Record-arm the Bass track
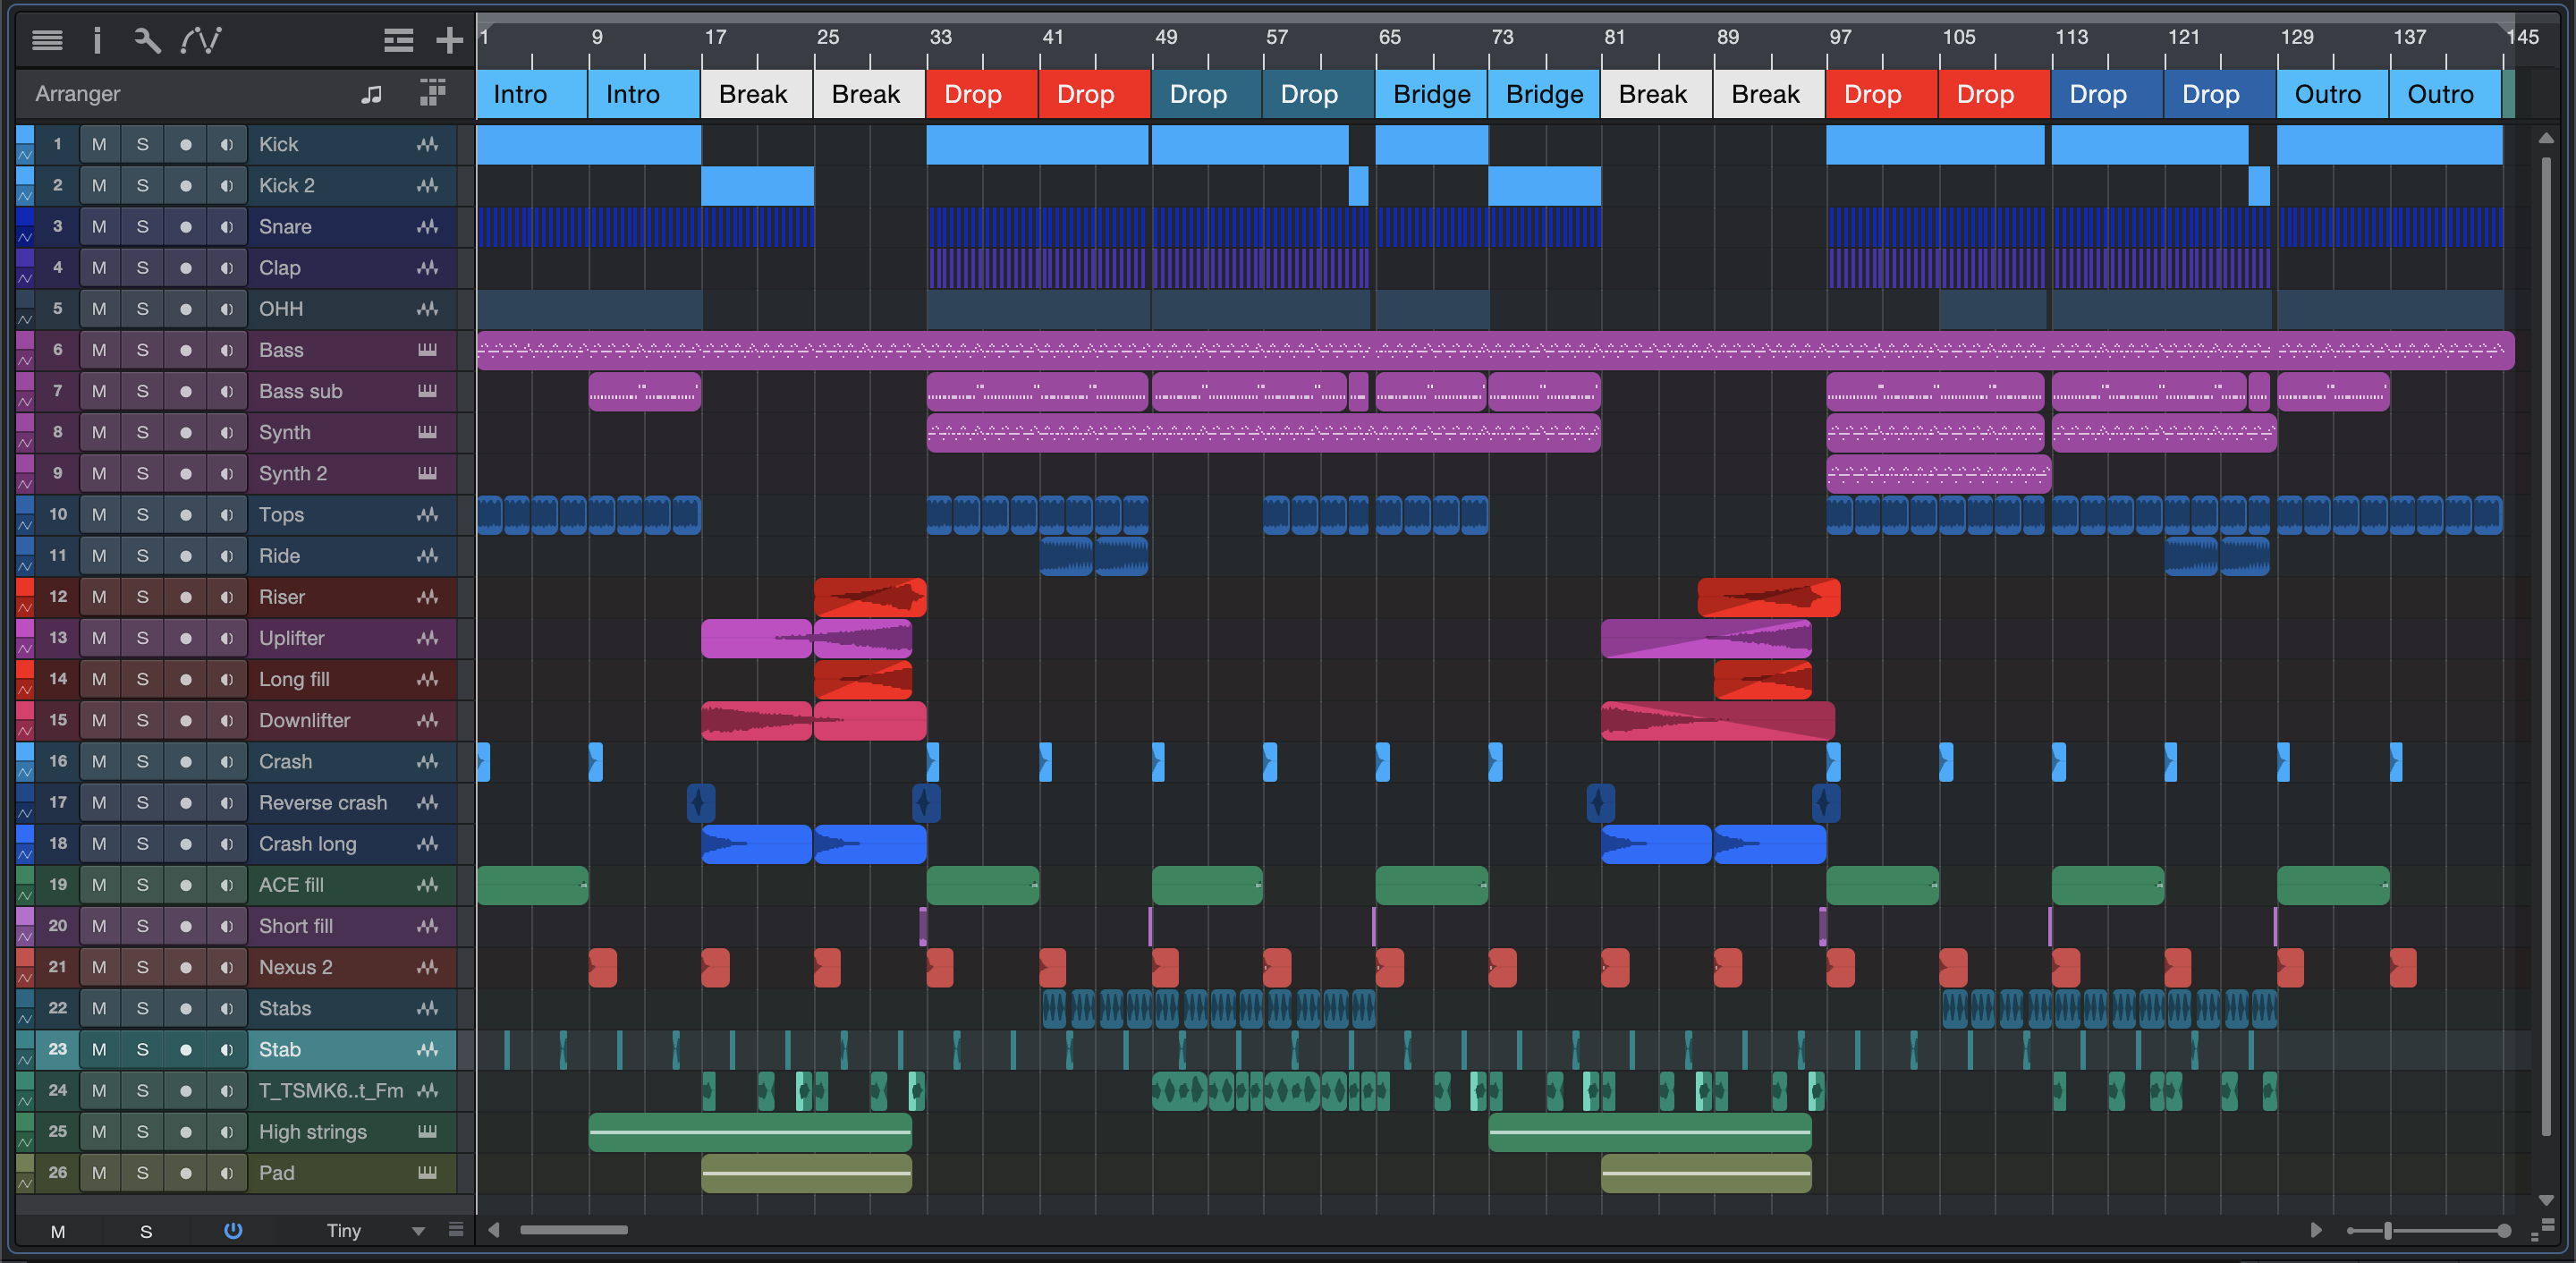 tap(185, 350)
